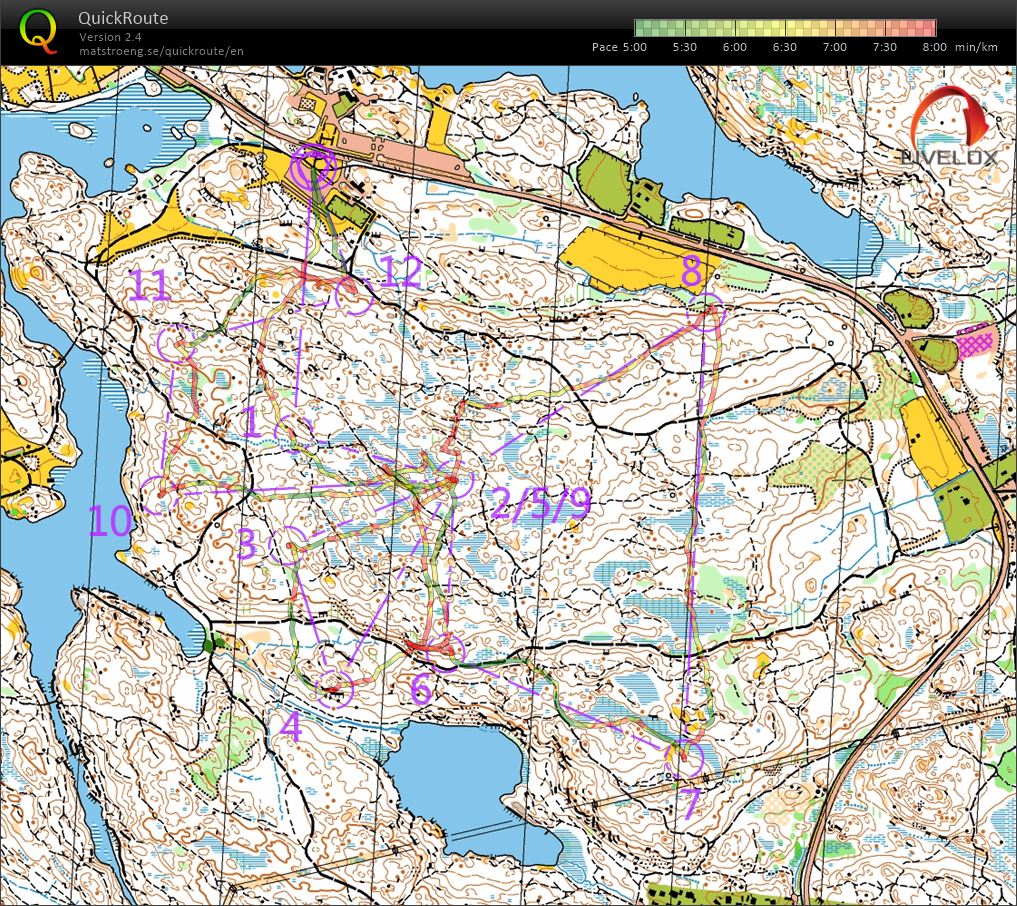This screenshot has width=1017, height=906.
Task: Click the Livelox logo in the map corner
Action: [x=948, y=128]
